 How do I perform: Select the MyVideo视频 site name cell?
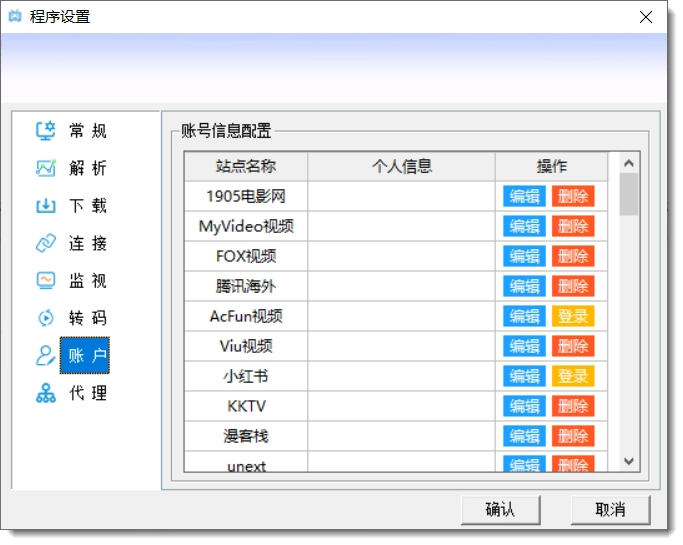point(246,227)
